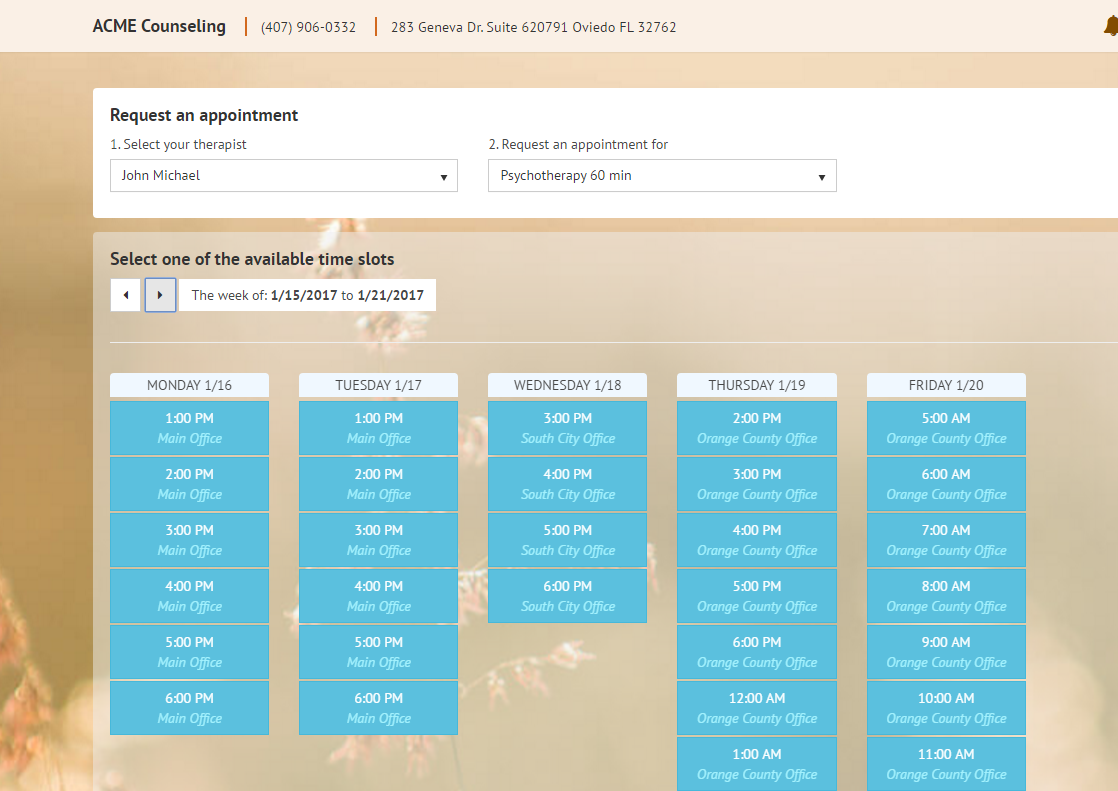Click the address 283 Geneva Dr. text
This screenshot has width=1118, height=791.
[x=533, y=27]
